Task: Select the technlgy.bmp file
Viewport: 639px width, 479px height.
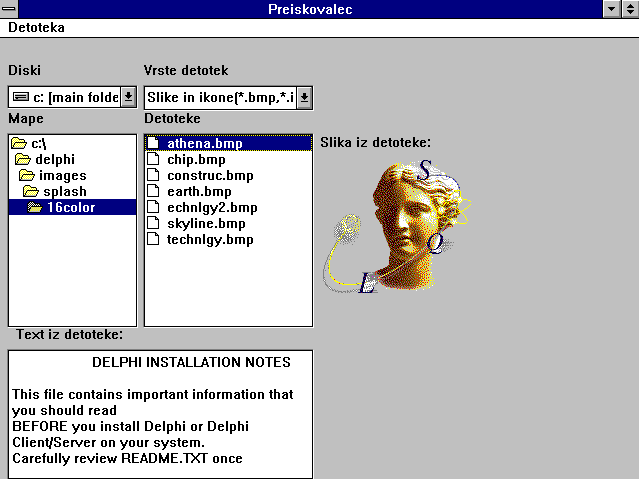Action: [228, 239]
